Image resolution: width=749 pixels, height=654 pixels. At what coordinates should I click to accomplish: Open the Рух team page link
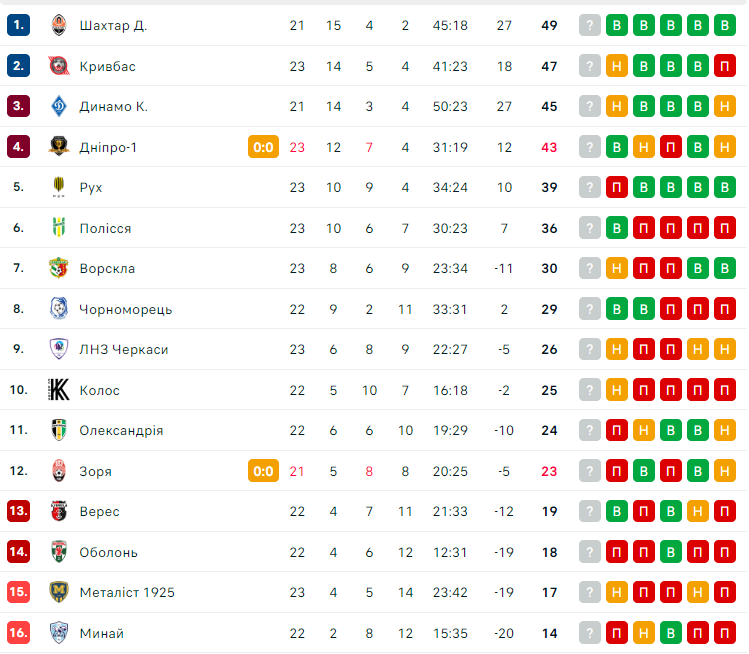tap(91, 187)
